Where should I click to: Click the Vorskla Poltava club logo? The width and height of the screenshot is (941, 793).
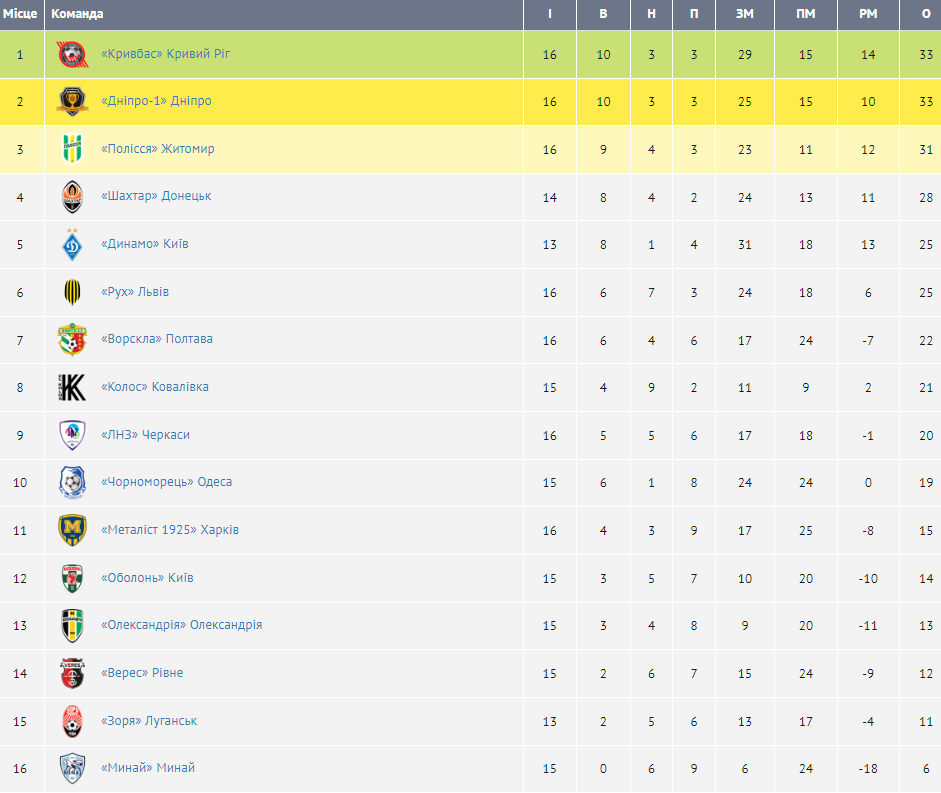tap(72, 340)
